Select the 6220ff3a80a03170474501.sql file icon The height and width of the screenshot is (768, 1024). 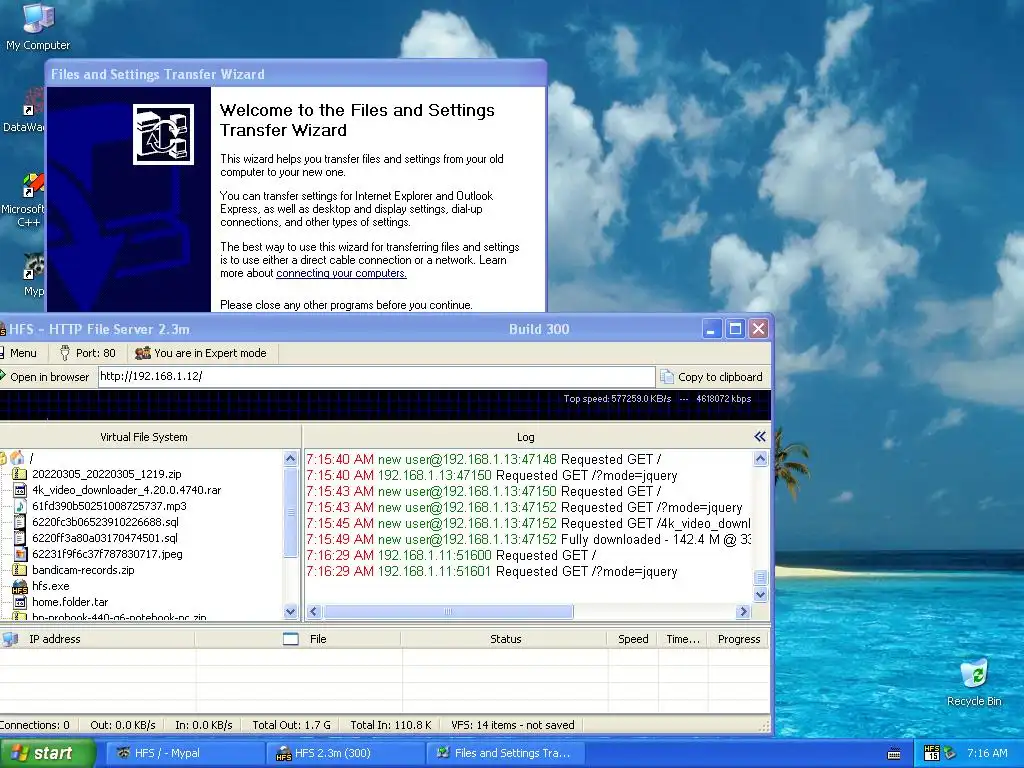tap(20, 538)
